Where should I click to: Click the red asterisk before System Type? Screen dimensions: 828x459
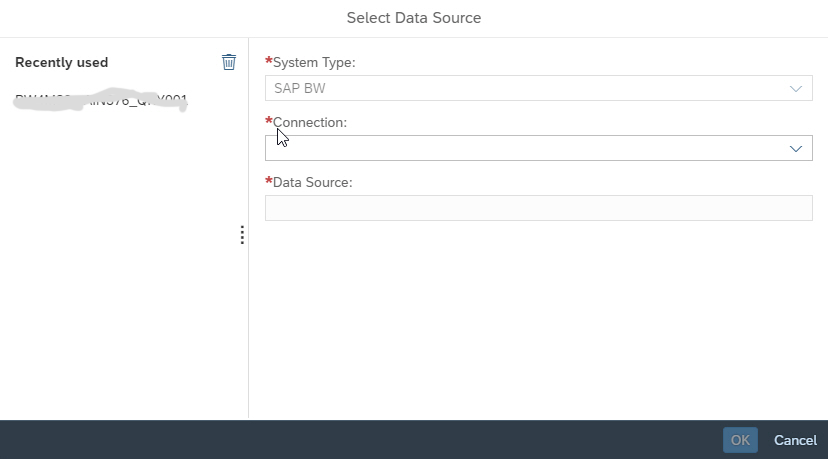tap(269, 62)
